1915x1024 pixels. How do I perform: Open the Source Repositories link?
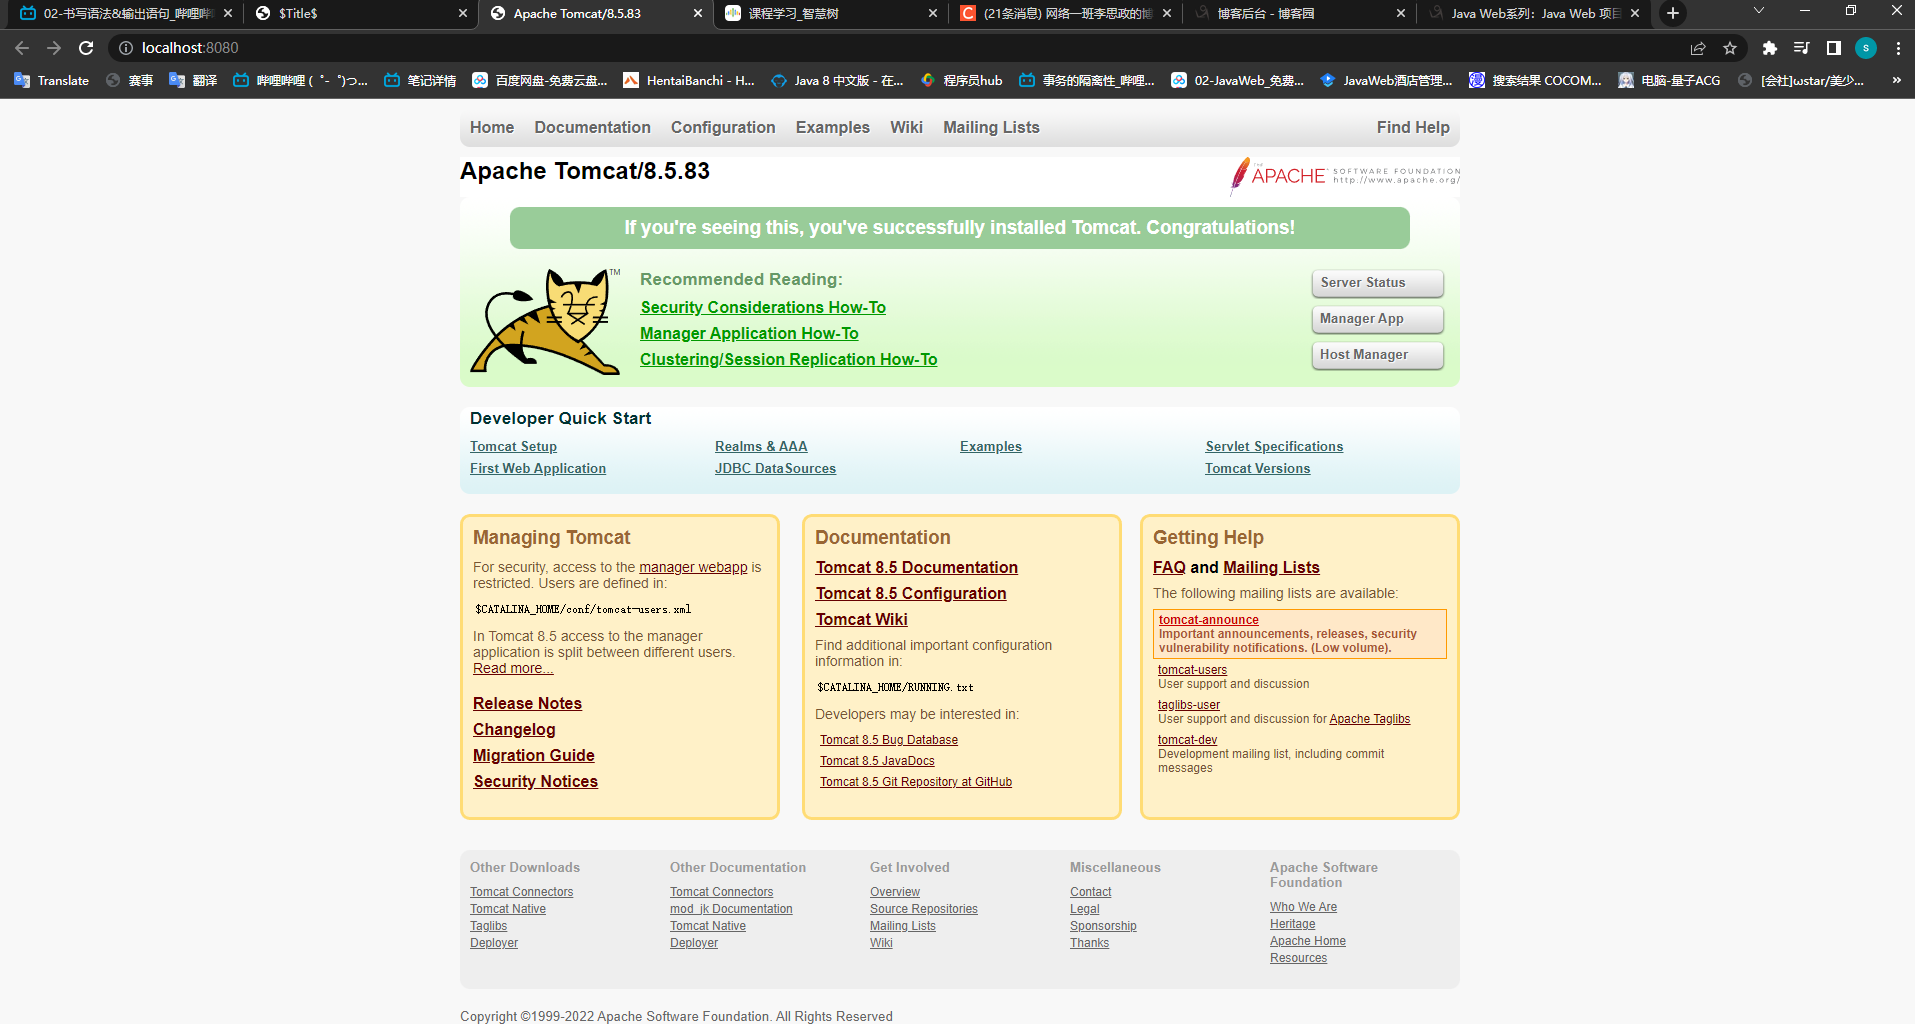[x=924, y=909]
